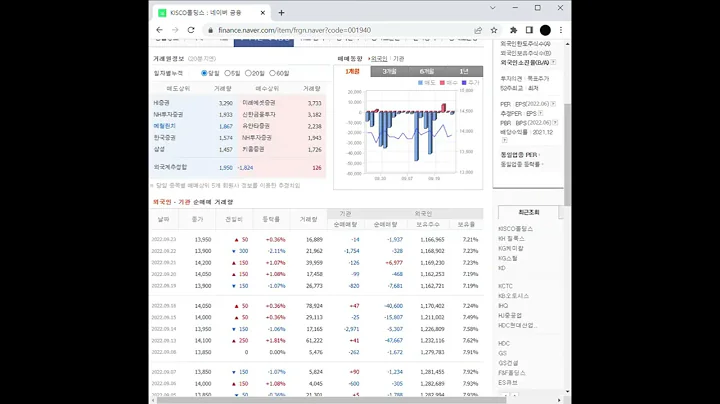The width and height of the screenshot is (720, 404).
Task: Click the 61,222 volume cell
Action: [314, 341]
